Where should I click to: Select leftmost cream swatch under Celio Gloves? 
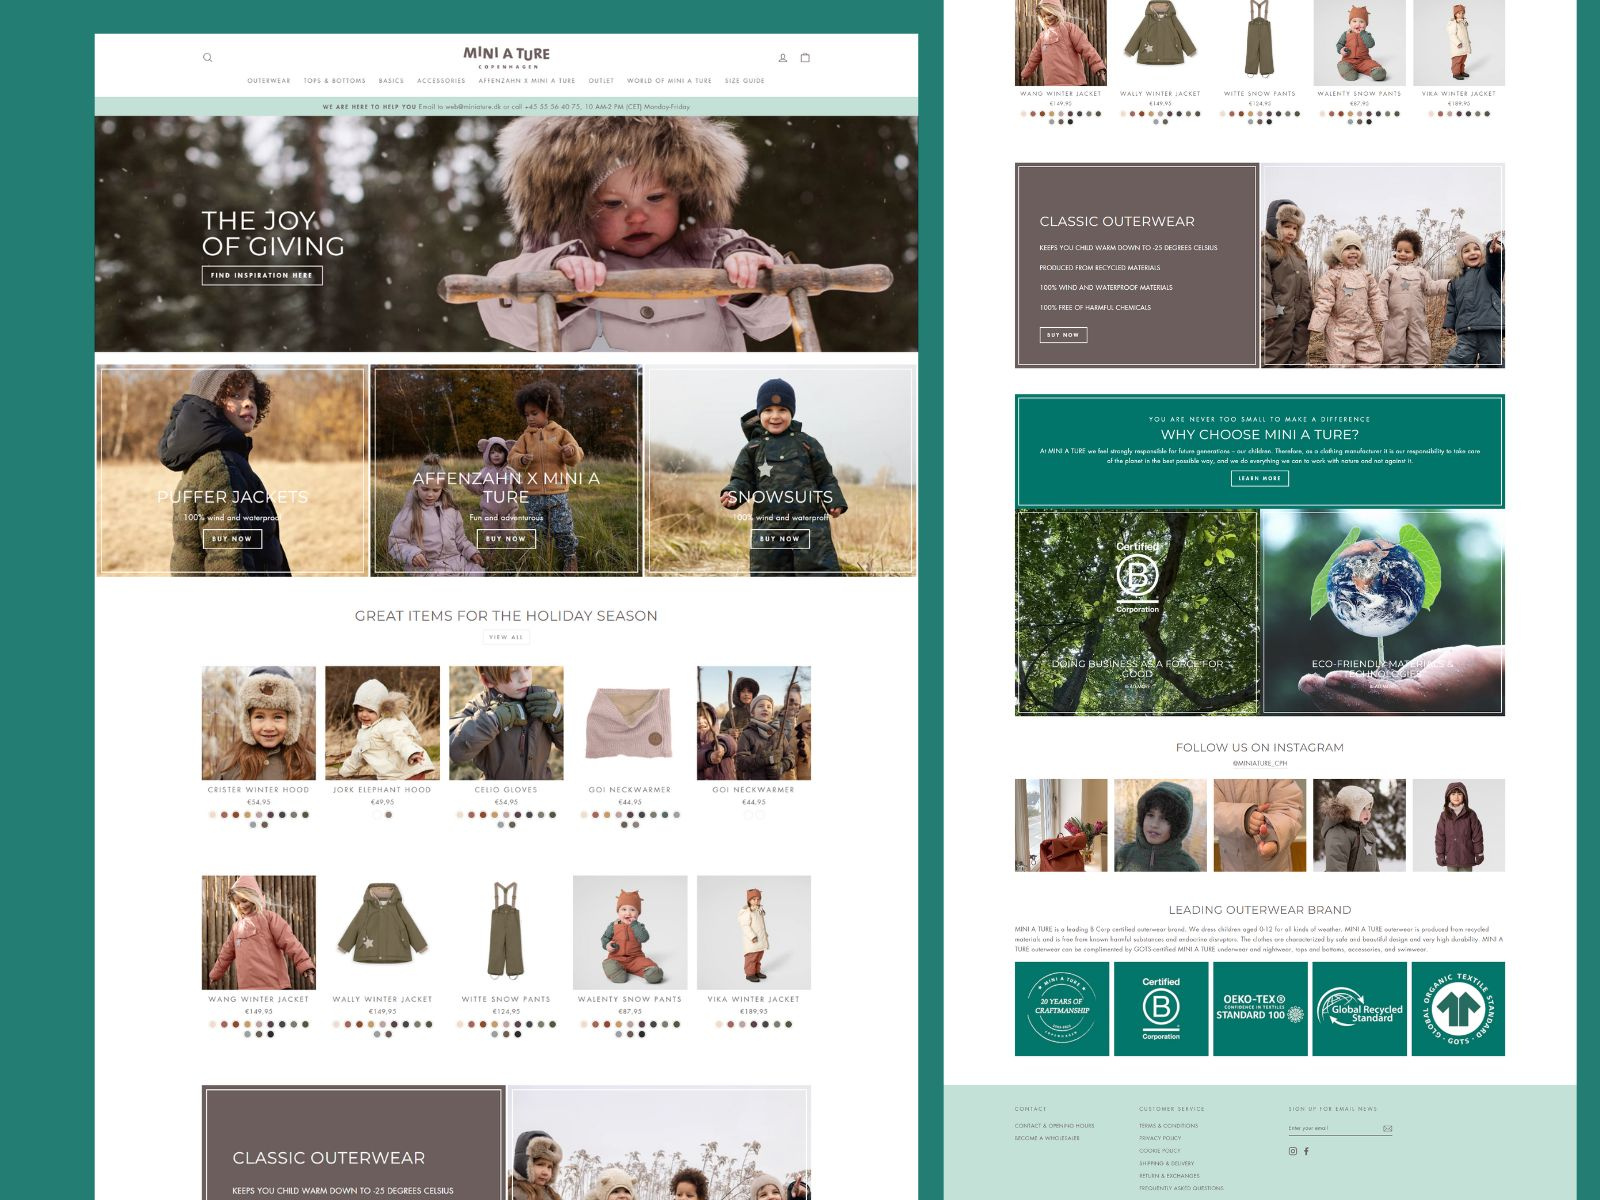(x=460, y=815)
